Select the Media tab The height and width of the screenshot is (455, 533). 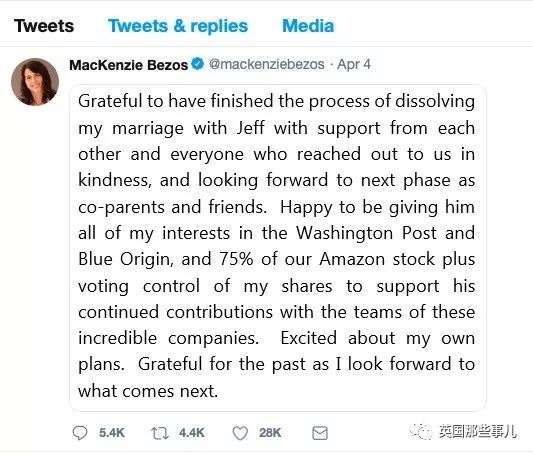click(x=308, y=26)
